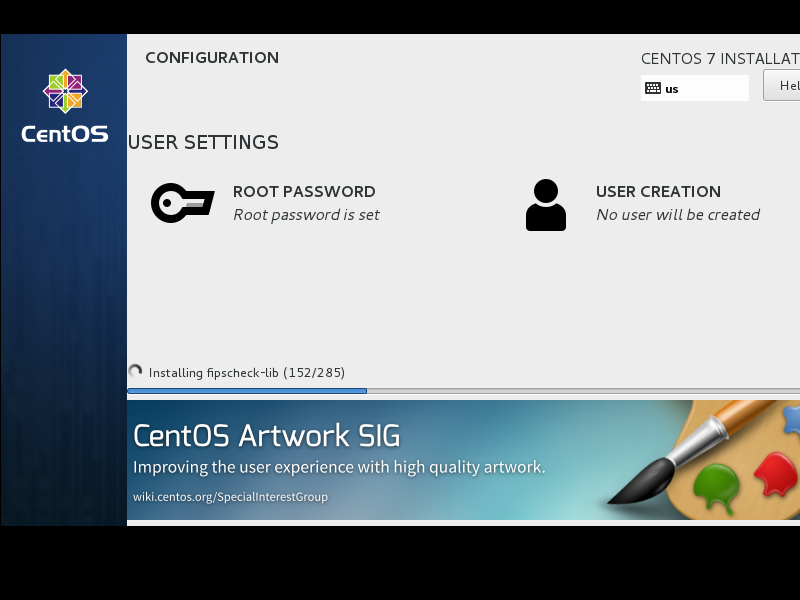The image size is (800, 600).
Task: Click the us keyboard layout field
Action: click(694, 88)
